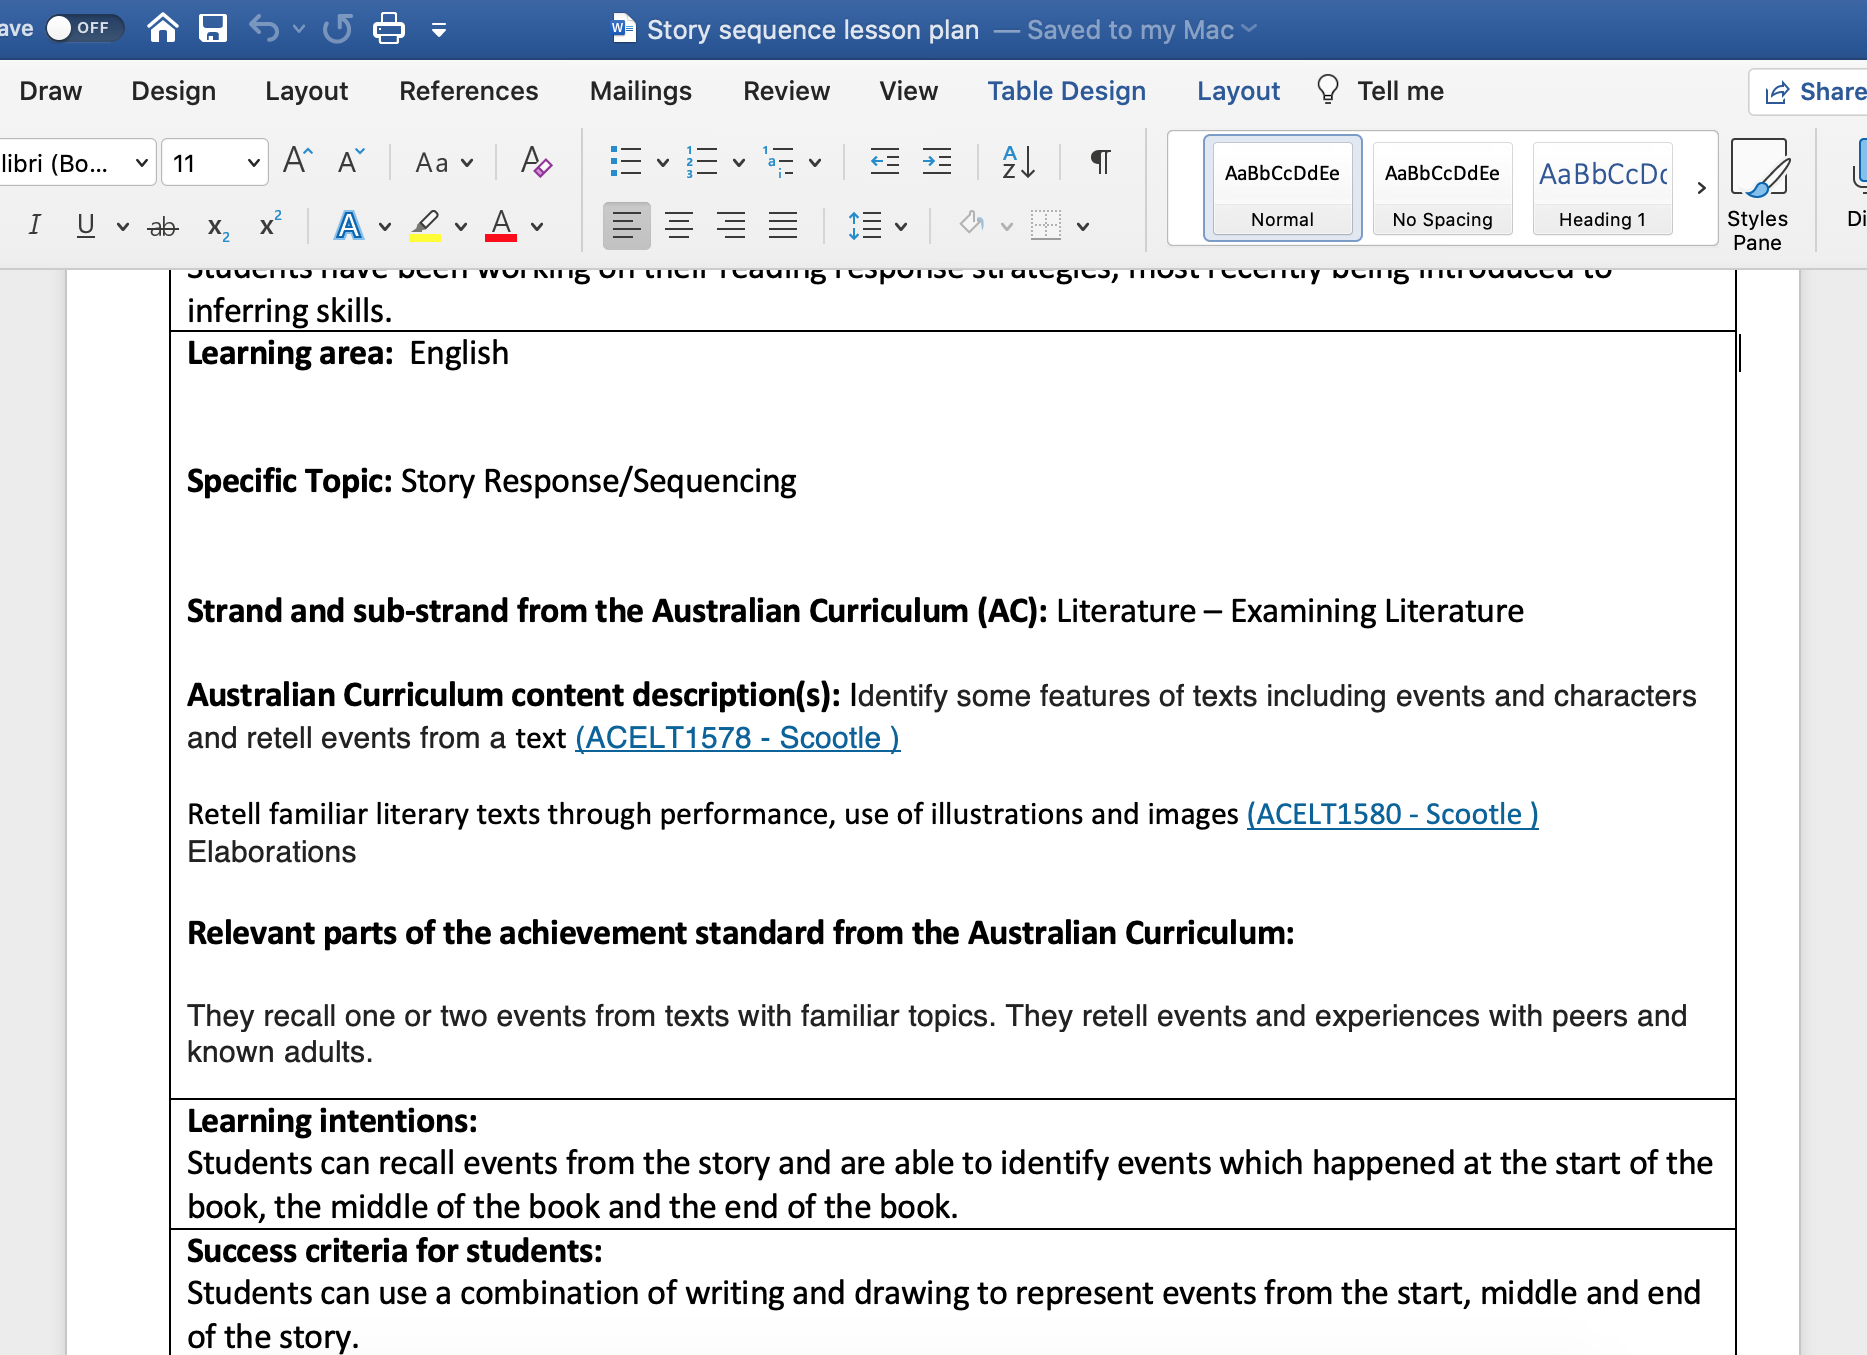Expand bullet list style dropdown arrow

coord(662,162)
